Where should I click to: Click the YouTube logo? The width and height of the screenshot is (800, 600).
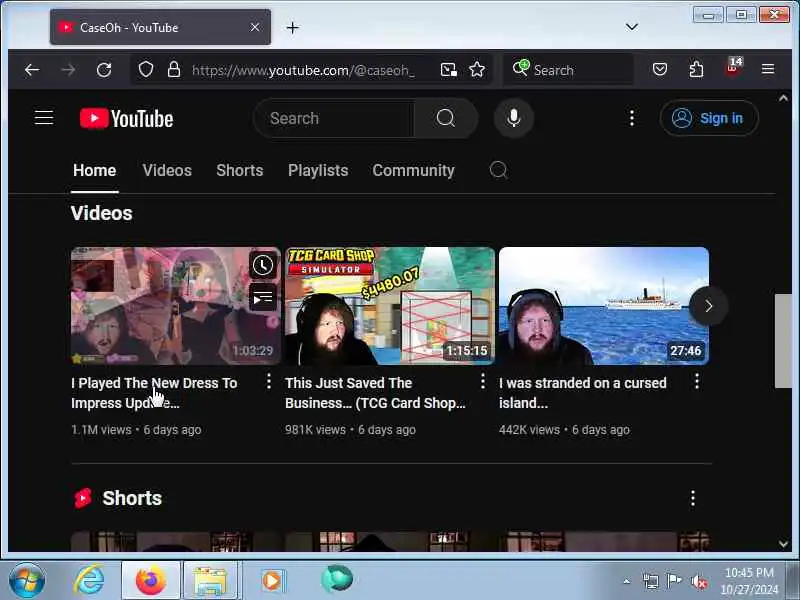point(127,118)
